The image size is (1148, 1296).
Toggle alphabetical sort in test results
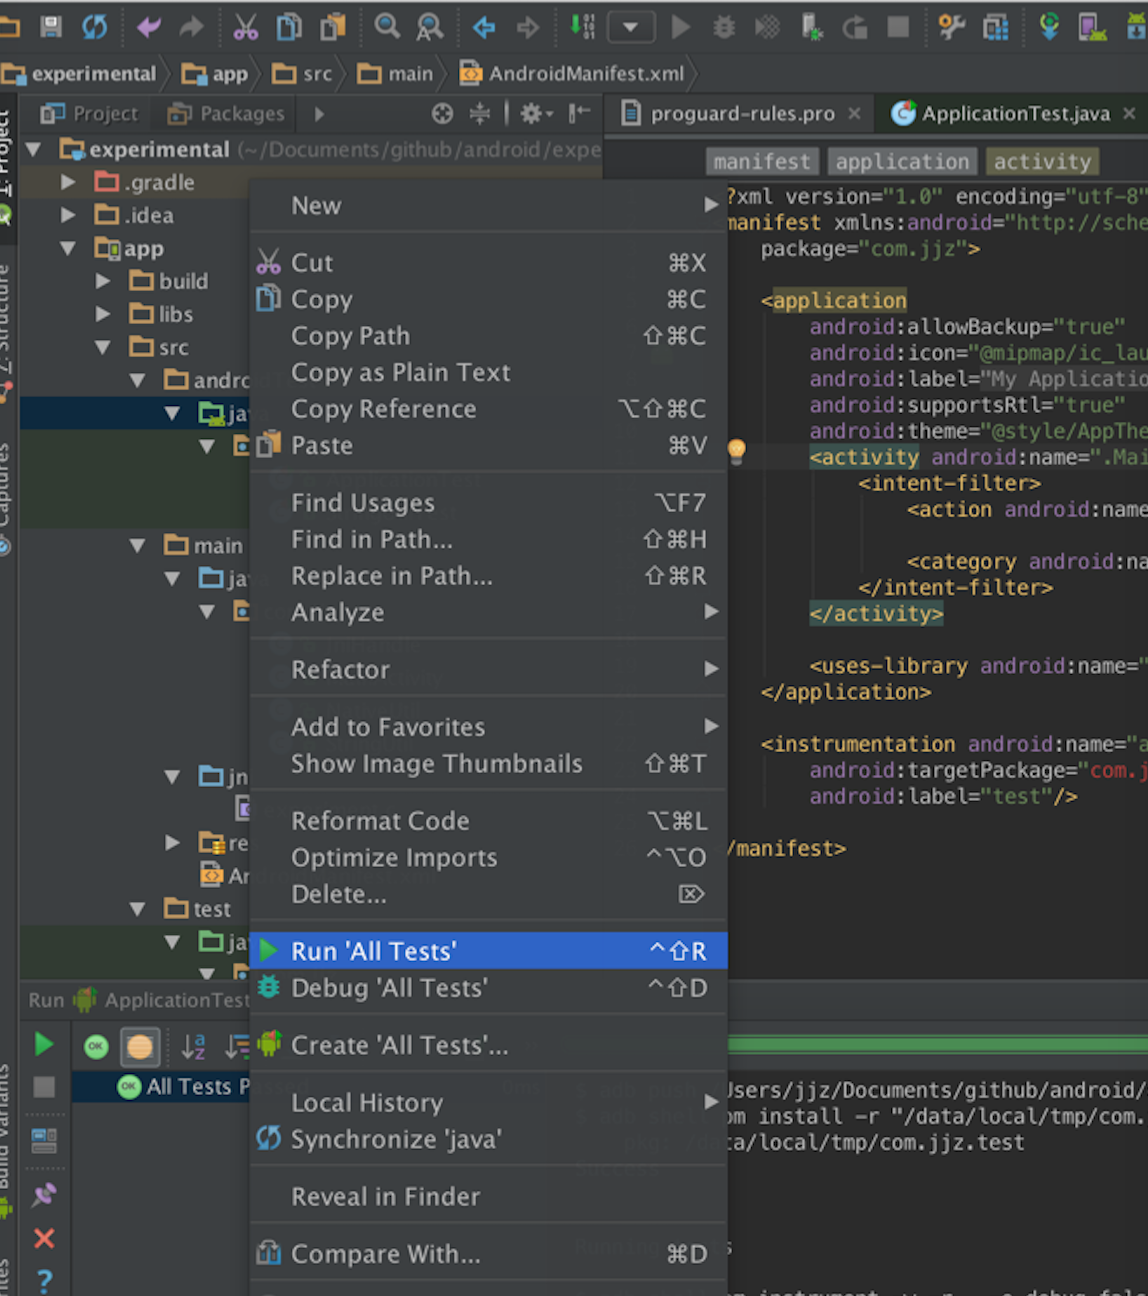(193, 1047)
